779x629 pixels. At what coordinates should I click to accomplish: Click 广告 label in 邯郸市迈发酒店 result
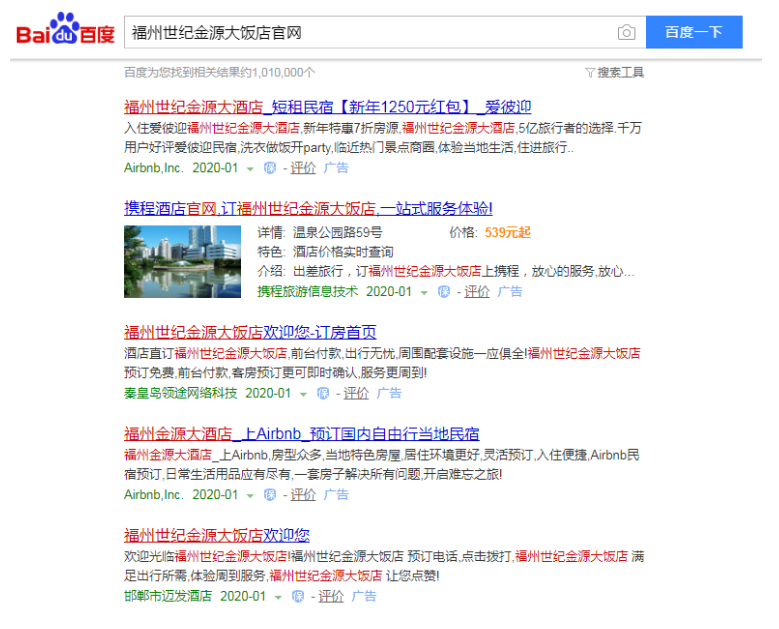pyautogui.click(x=364, y=596)
